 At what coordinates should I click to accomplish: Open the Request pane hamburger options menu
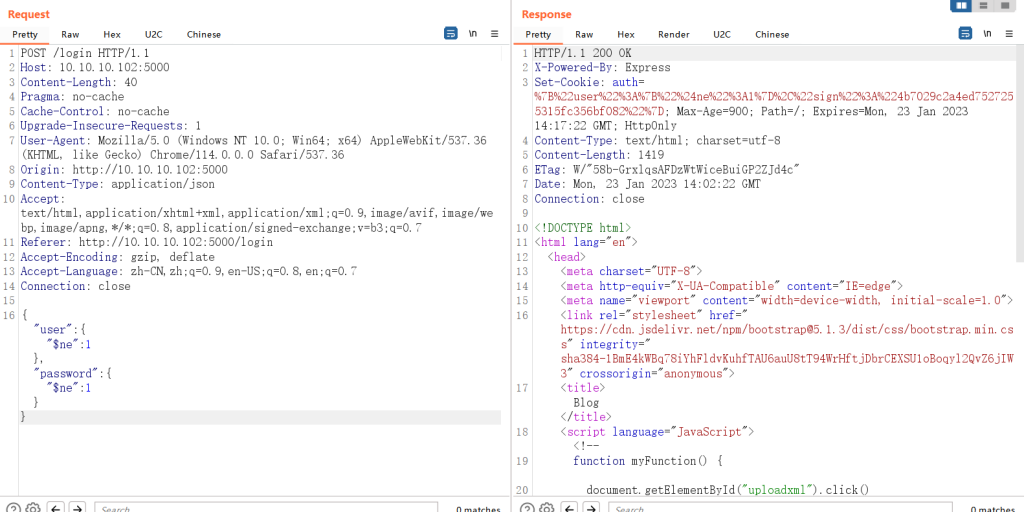pyautogui.click(x=494, y=33)
